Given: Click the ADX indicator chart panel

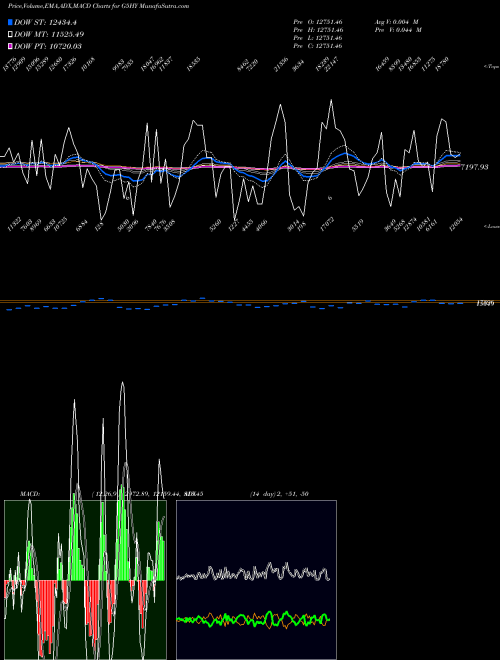Looking at the screenshot, I should [x=256, y=580].
